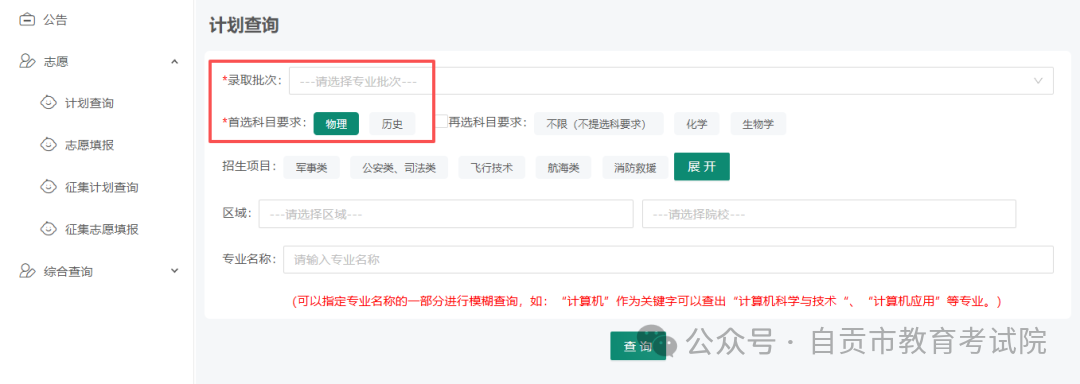Toggle the 化学 subject option
The width and height of the screenshot is (1080, 384).
click(x=696, y=124)
